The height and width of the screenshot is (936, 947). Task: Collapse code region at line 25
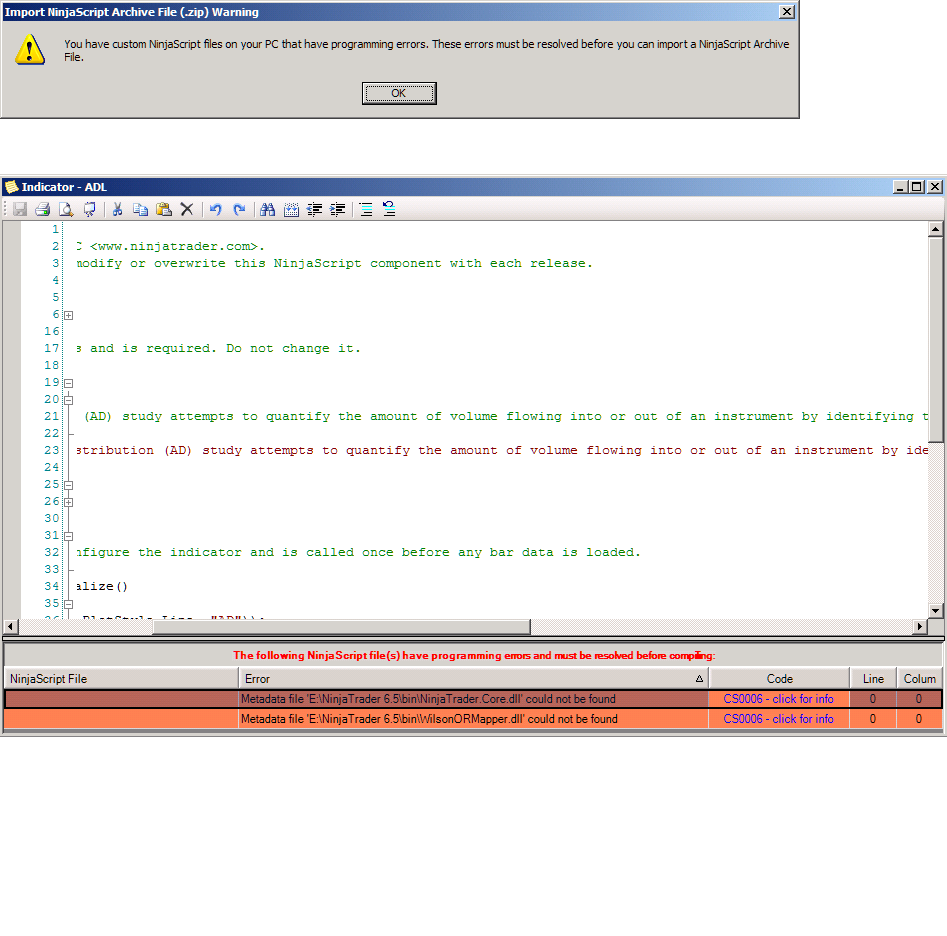coord(69,486)
